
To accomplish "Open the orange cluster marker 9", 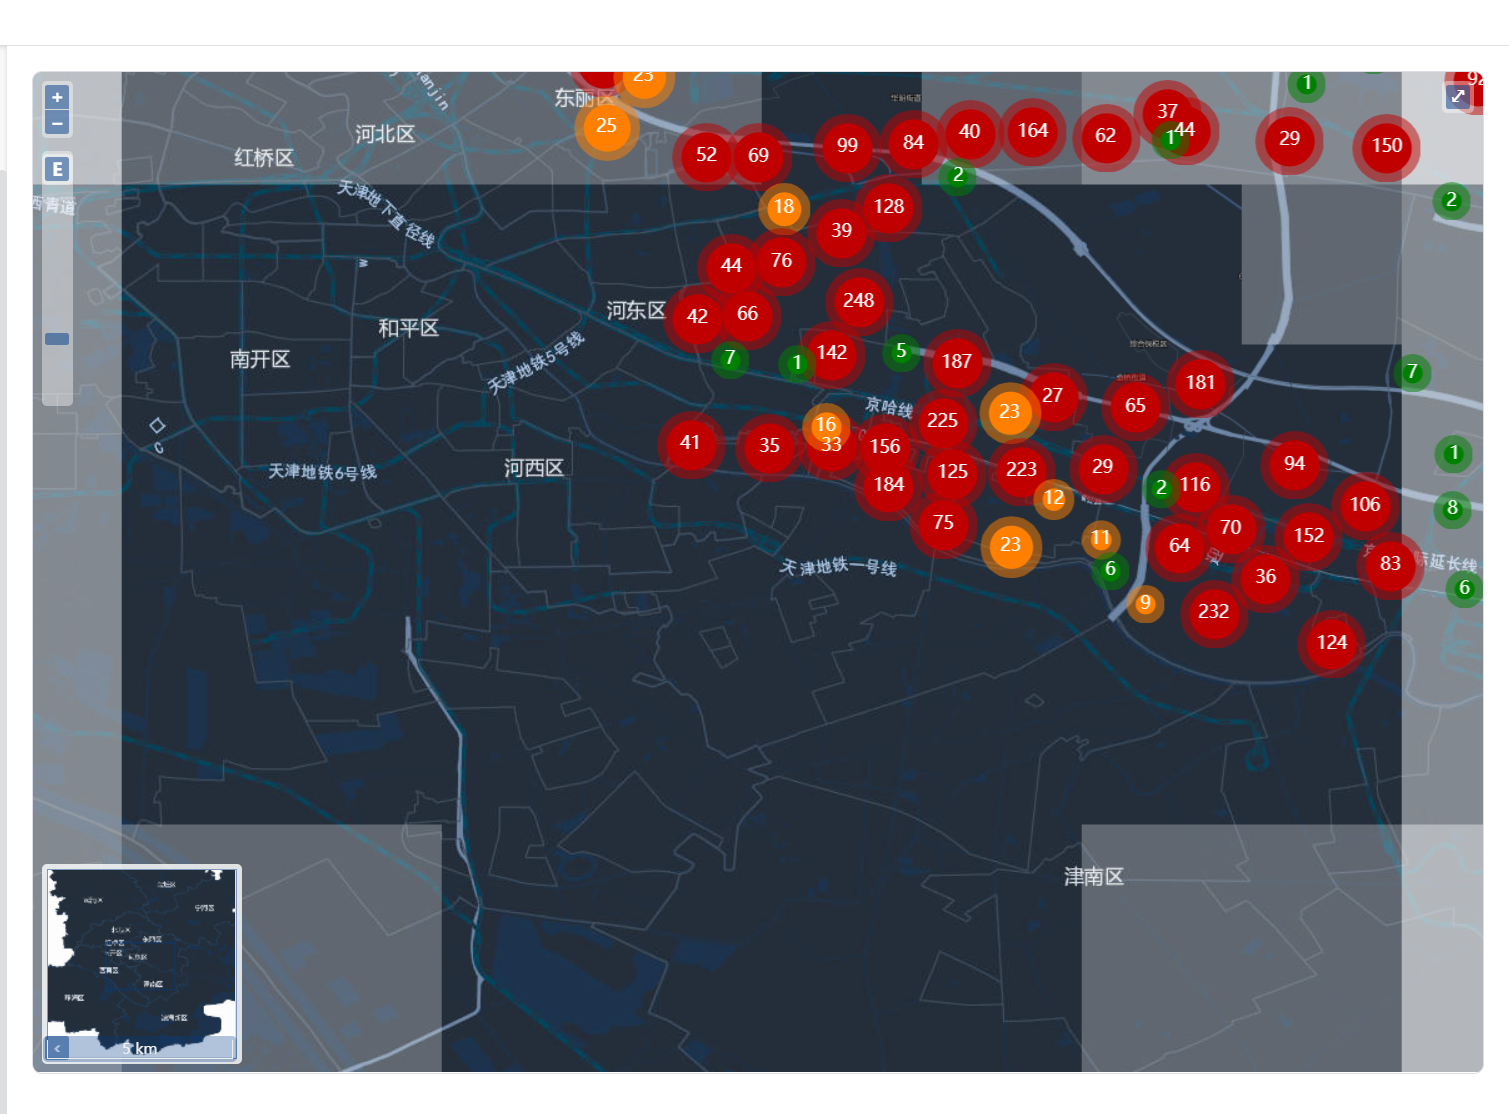I will click(x=1145, y=603).
